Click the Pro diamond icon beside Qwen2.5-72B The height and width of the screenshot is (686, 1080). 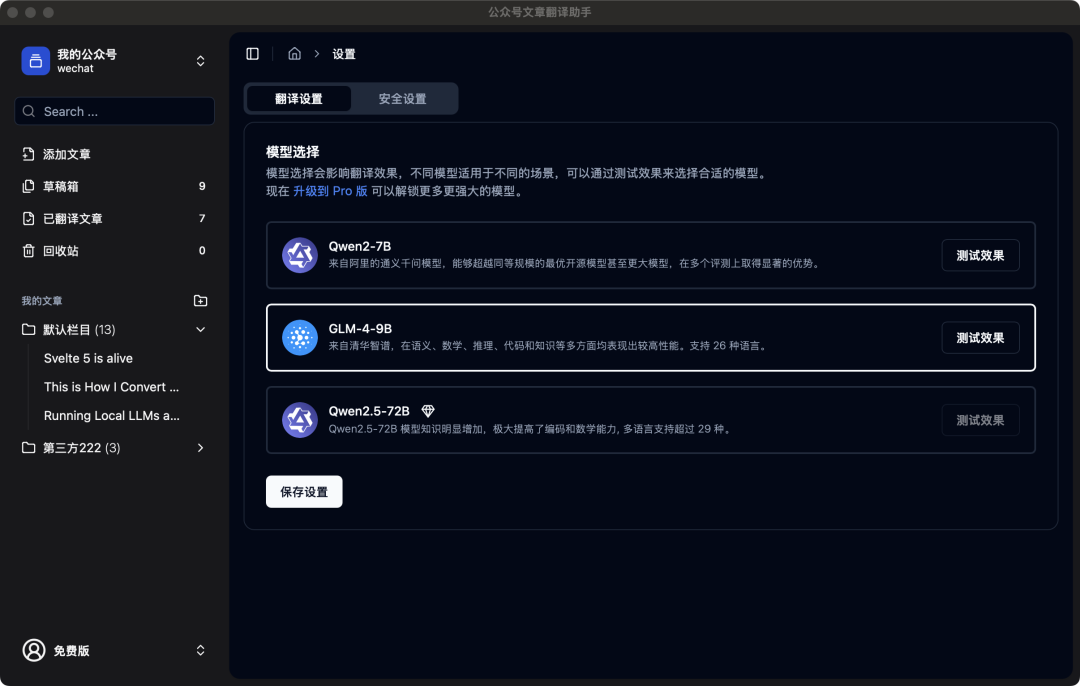click(428, 411)
